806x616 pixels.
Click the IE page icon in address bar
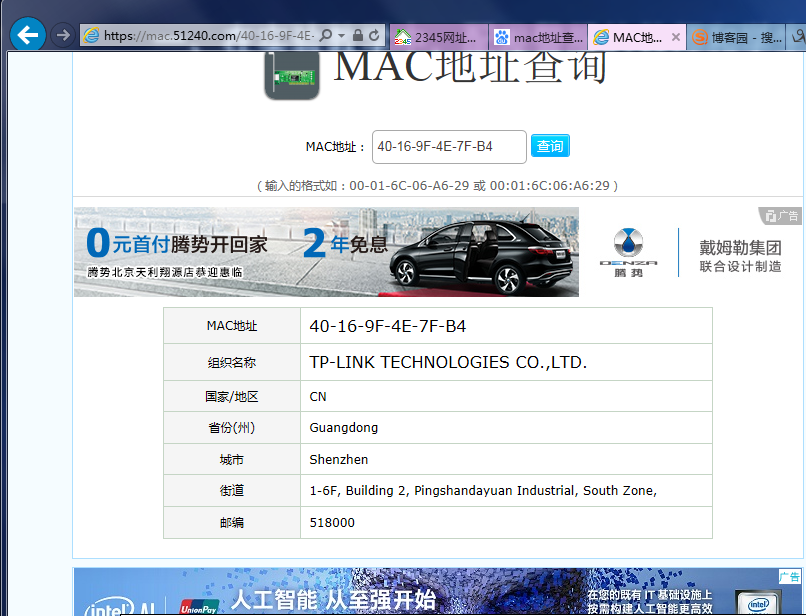point(91,35)
